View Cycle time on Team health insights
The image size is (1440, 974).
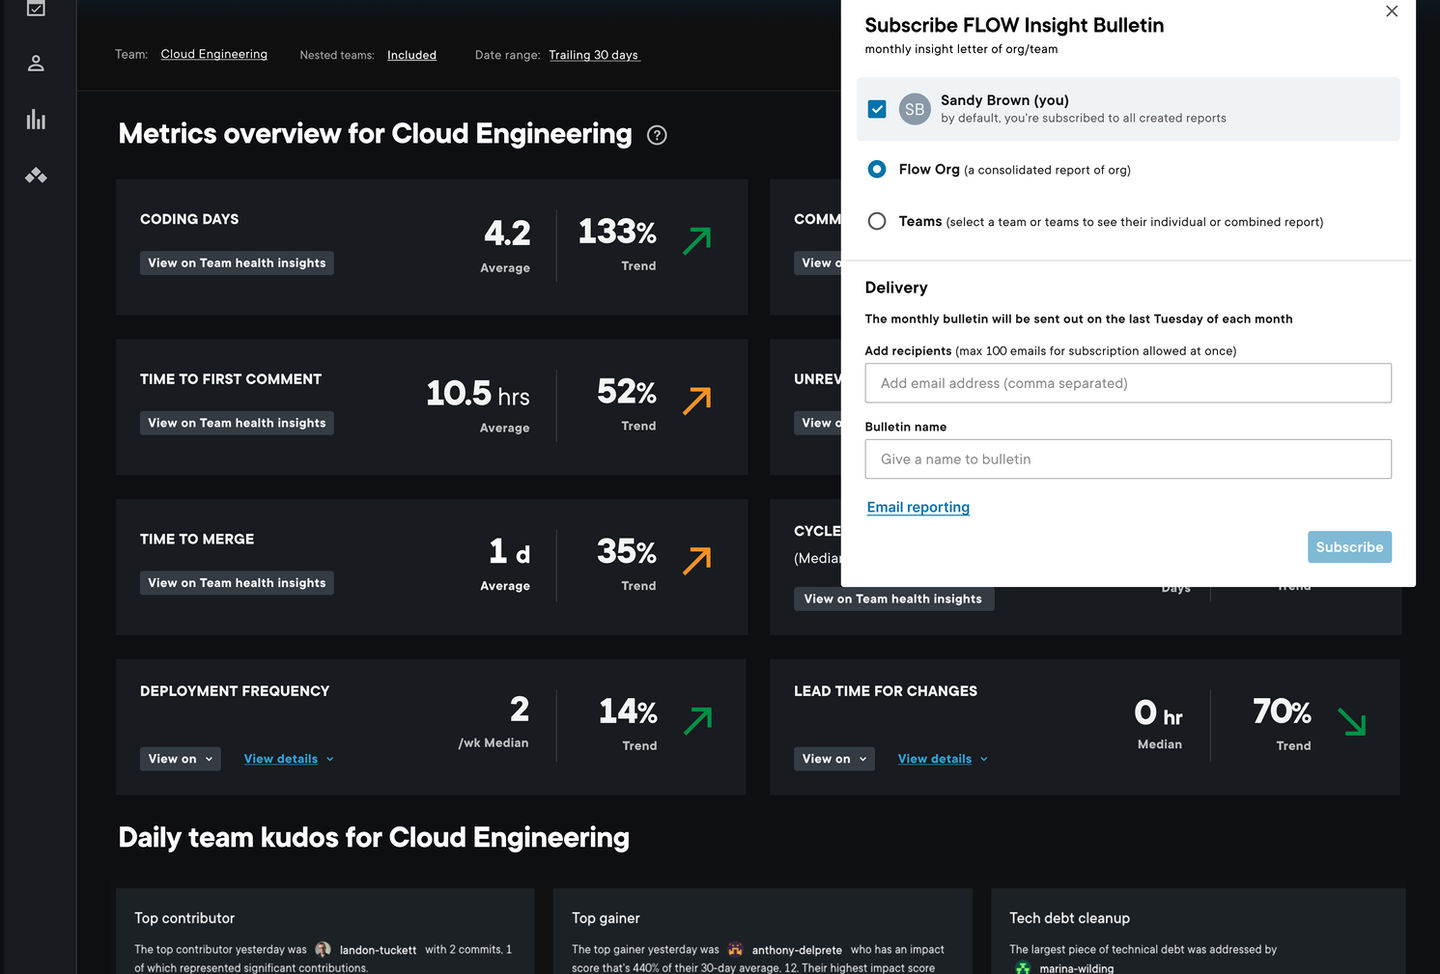point(894,599)
